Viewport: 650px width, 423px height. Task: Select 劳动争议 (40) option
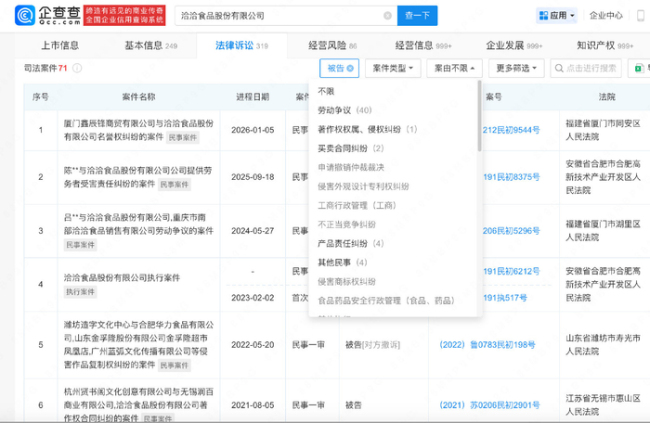[x=344, y=110]
